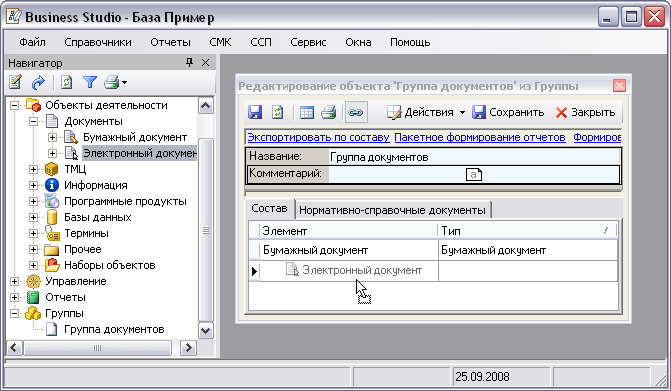Open the Navigator filter funnel icon
671x391 pixels.
tap(90, 82)
